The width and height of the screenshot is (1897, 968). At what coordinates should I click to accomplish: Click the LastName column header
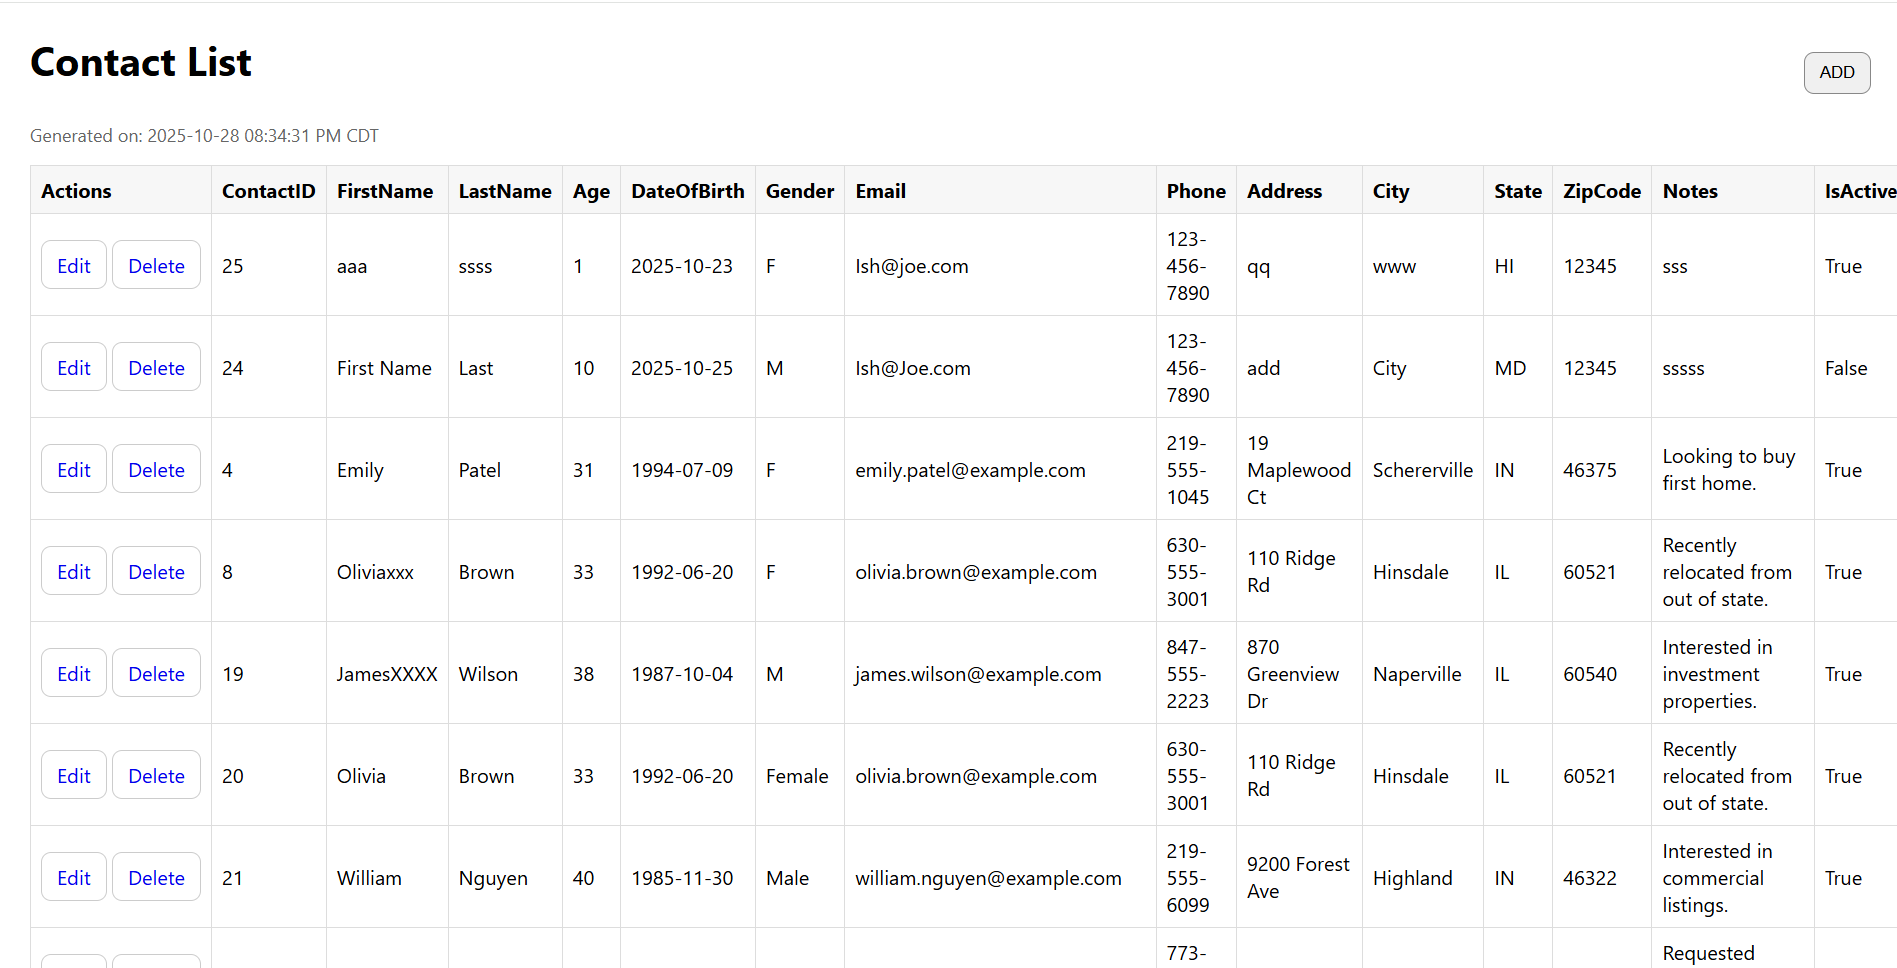(x=505, y=190)
